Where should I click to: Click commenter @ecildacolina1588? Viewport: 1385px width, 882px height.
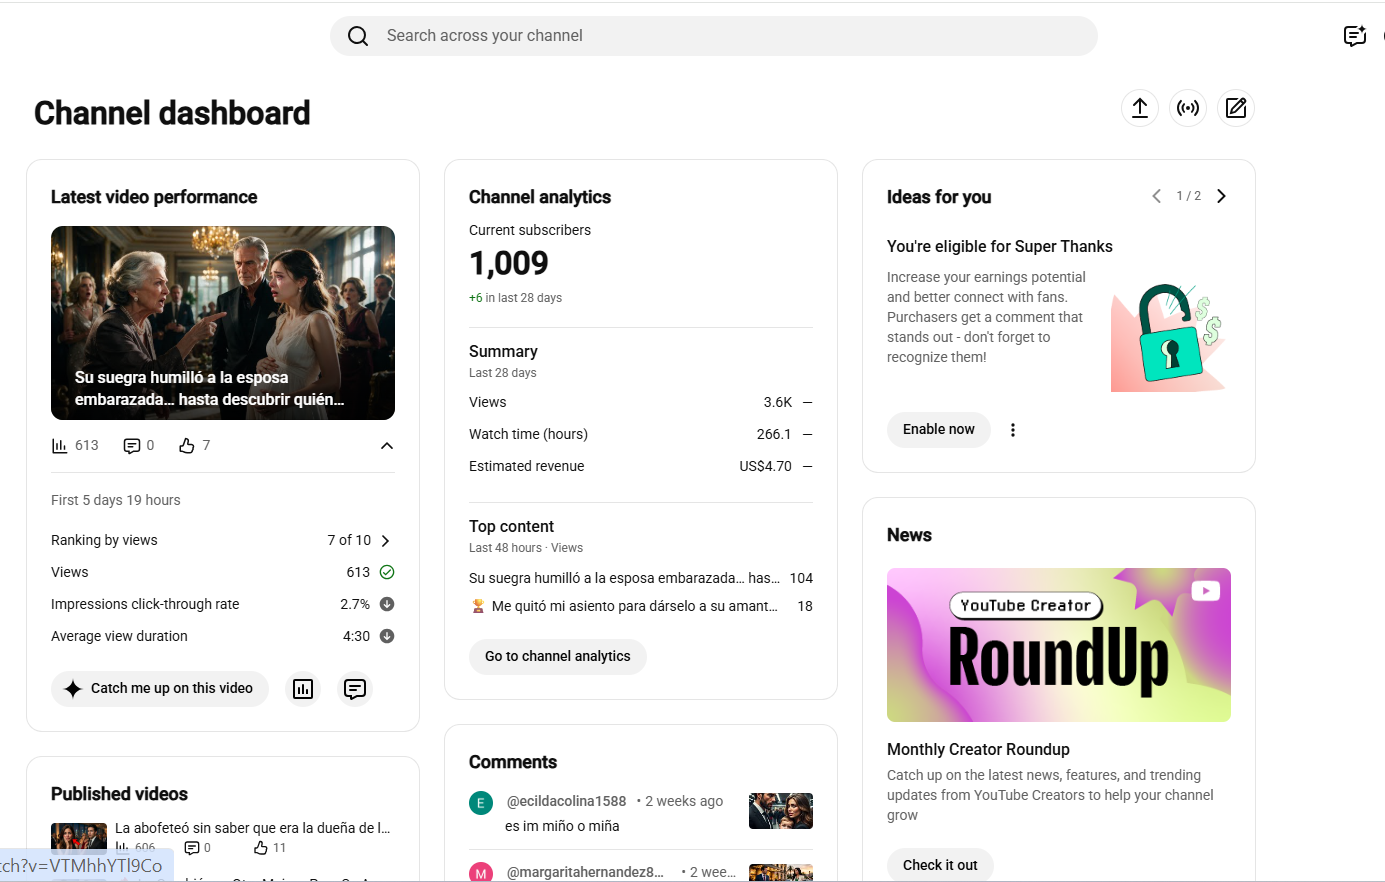(x=566, y=801)
